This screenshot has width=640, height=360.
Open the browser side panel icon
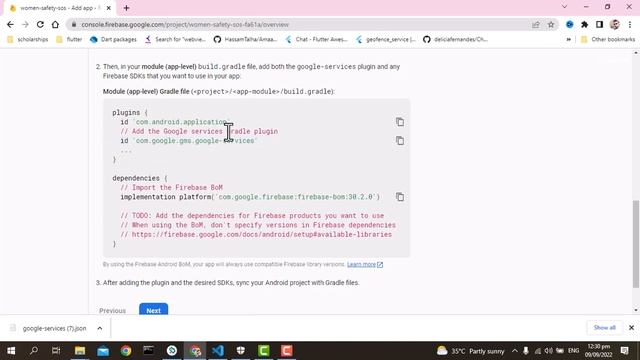(599, 24)
